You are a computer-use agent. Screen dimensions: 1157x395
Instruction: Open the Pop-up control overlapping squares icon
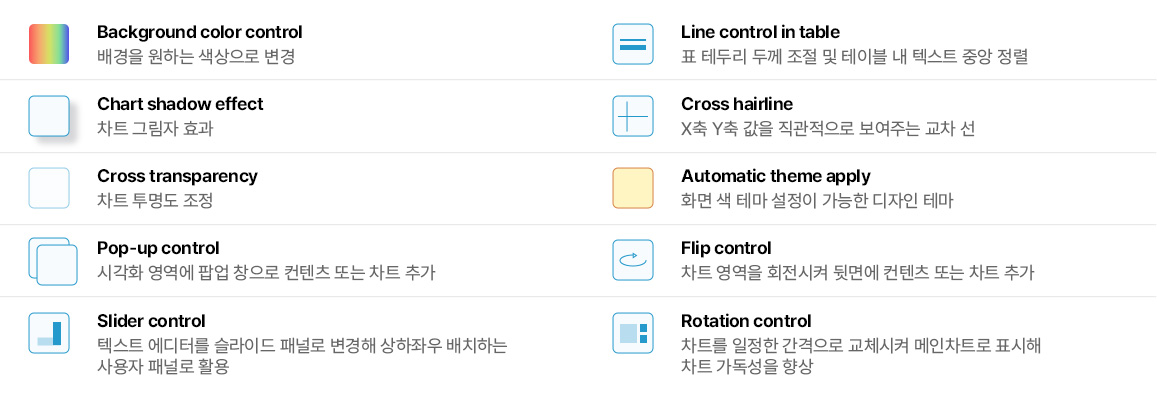(x=52, y=261)
